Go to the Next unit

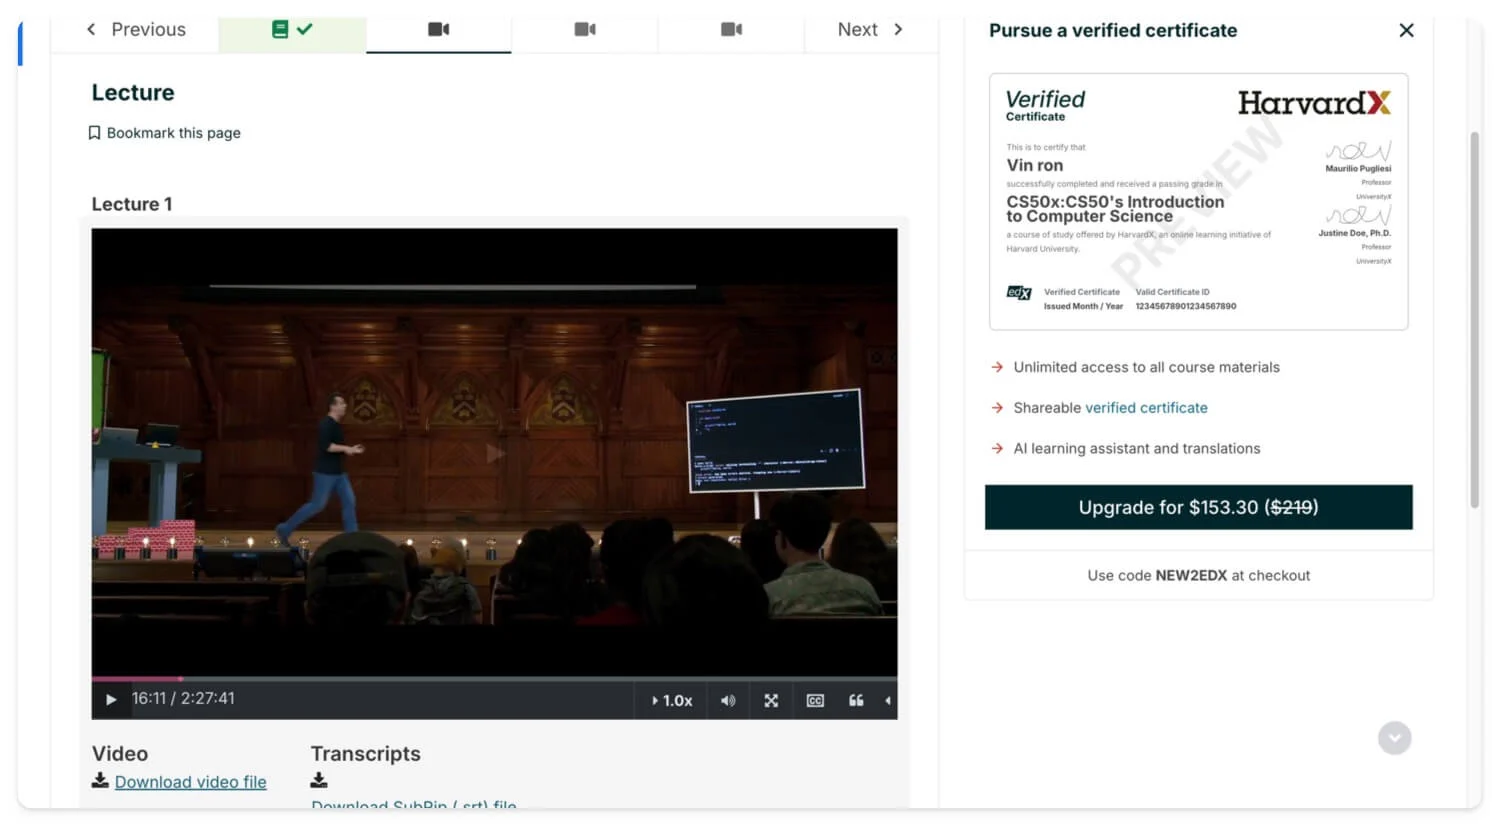coord(870,30)
